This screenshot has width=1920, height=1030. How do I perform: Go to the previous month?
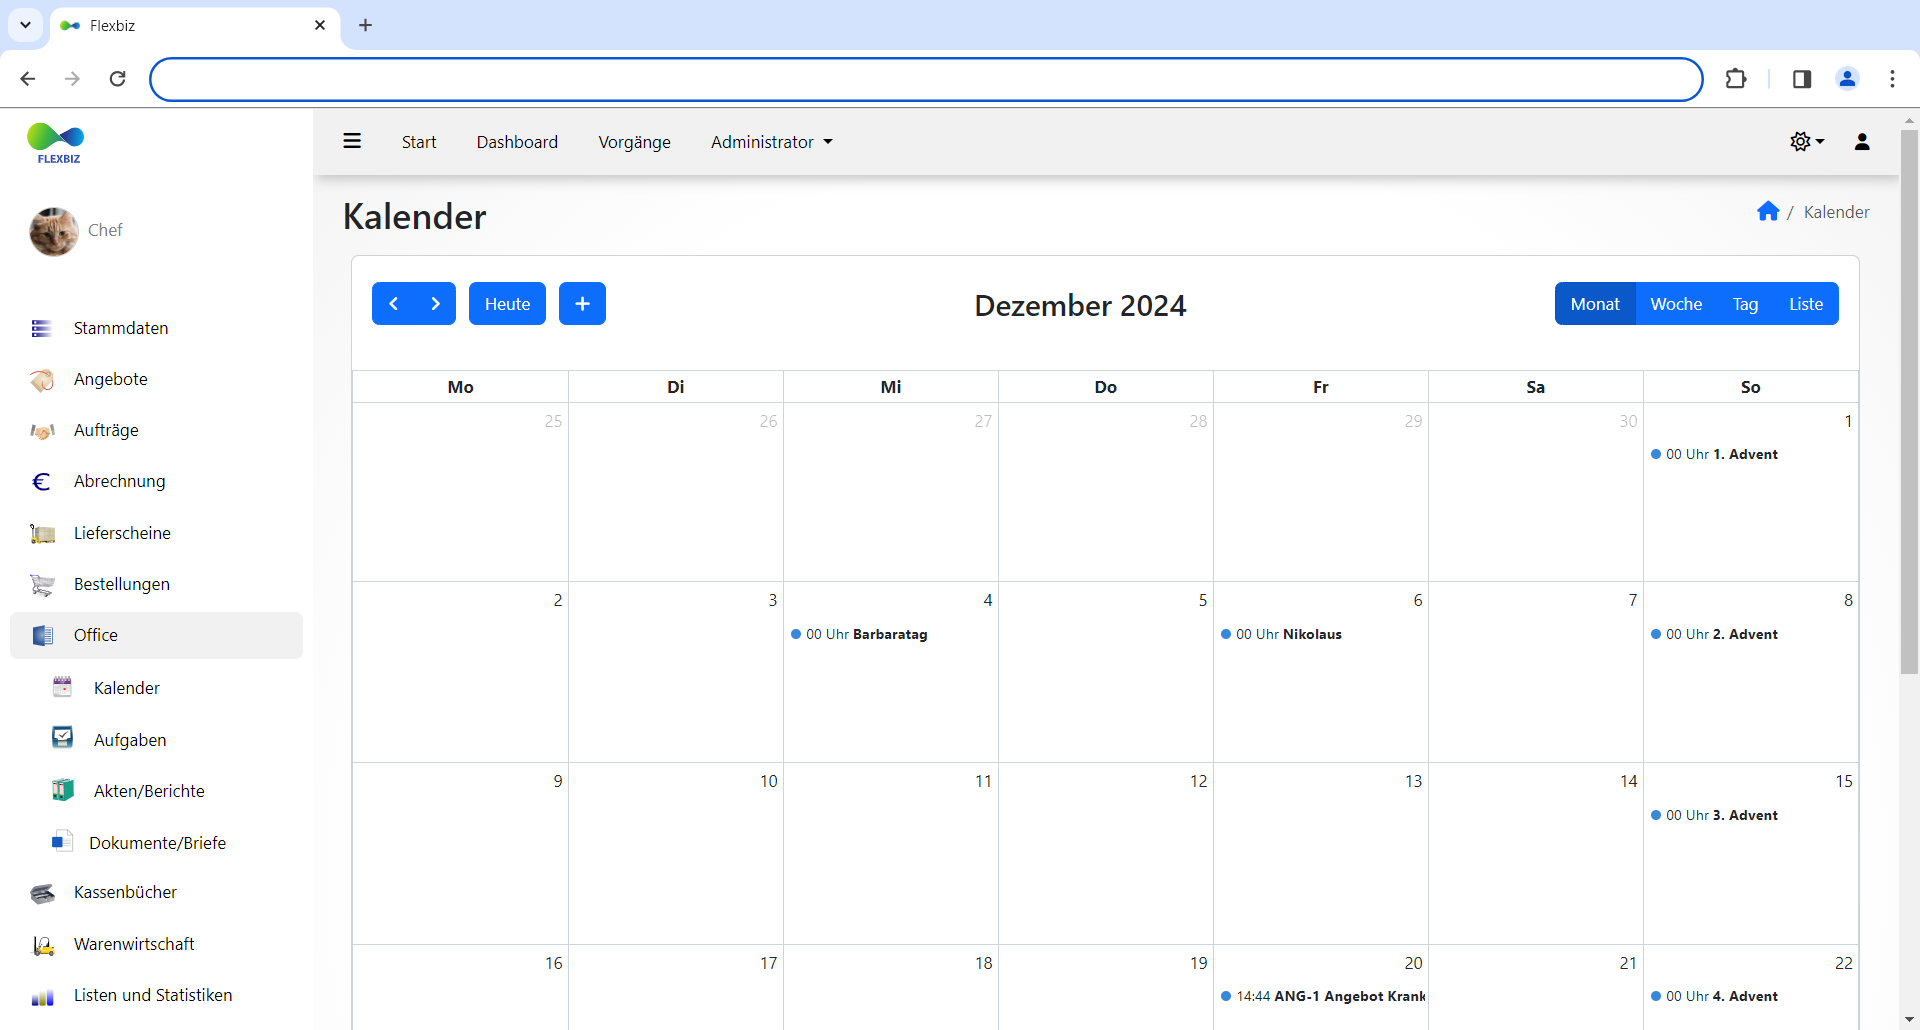[x=393, y=304]
